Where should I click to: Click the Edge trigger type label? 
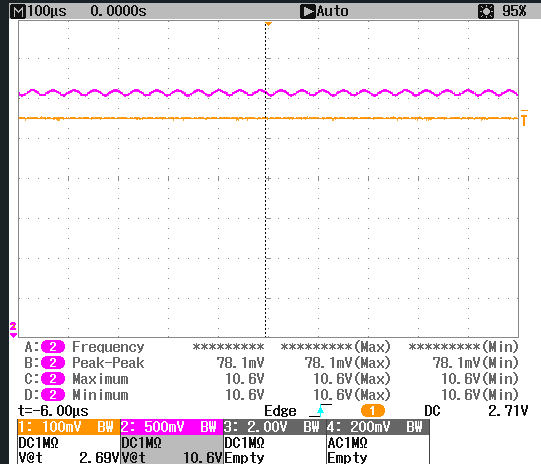[280, 411]
